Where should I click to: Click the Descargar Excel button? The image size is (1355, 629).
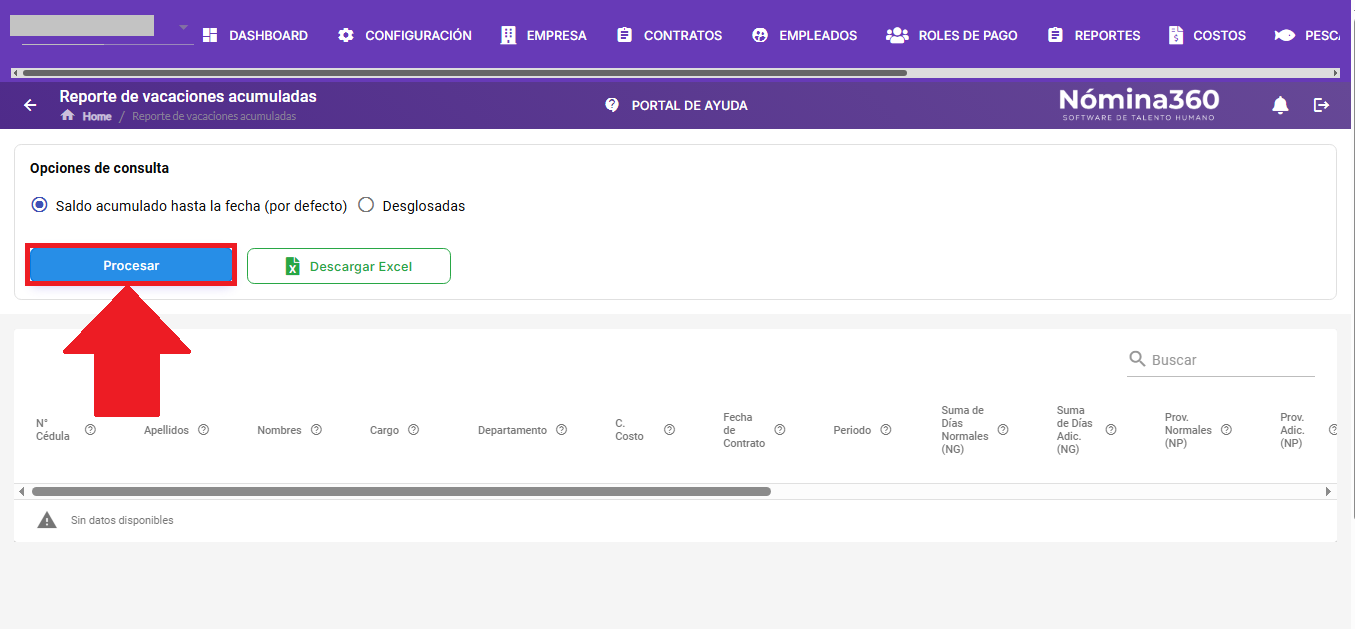pyautogui.click(x=349, y=266)
